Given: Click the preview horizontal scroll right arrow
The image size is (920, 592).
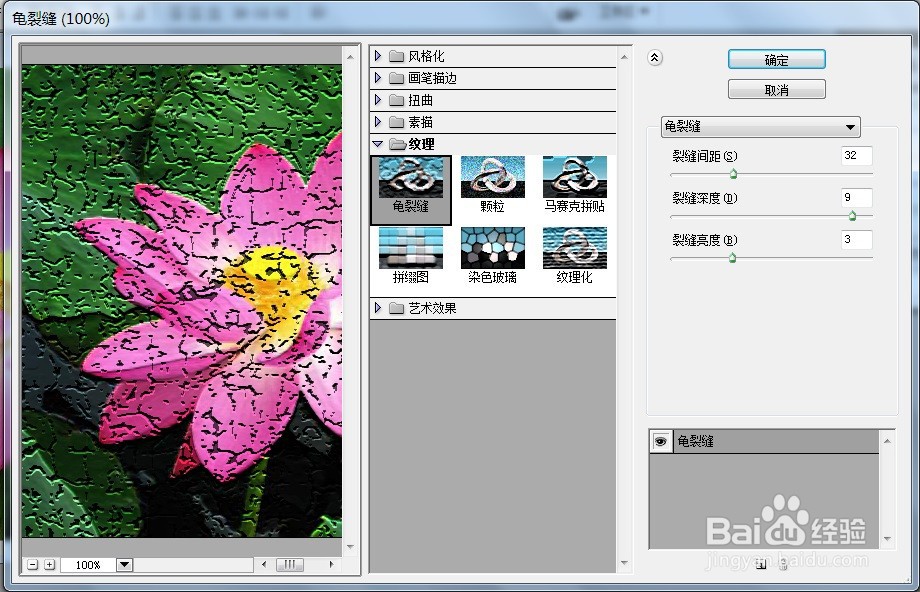Looking at the screenshot, I should [x=332, y=564].
